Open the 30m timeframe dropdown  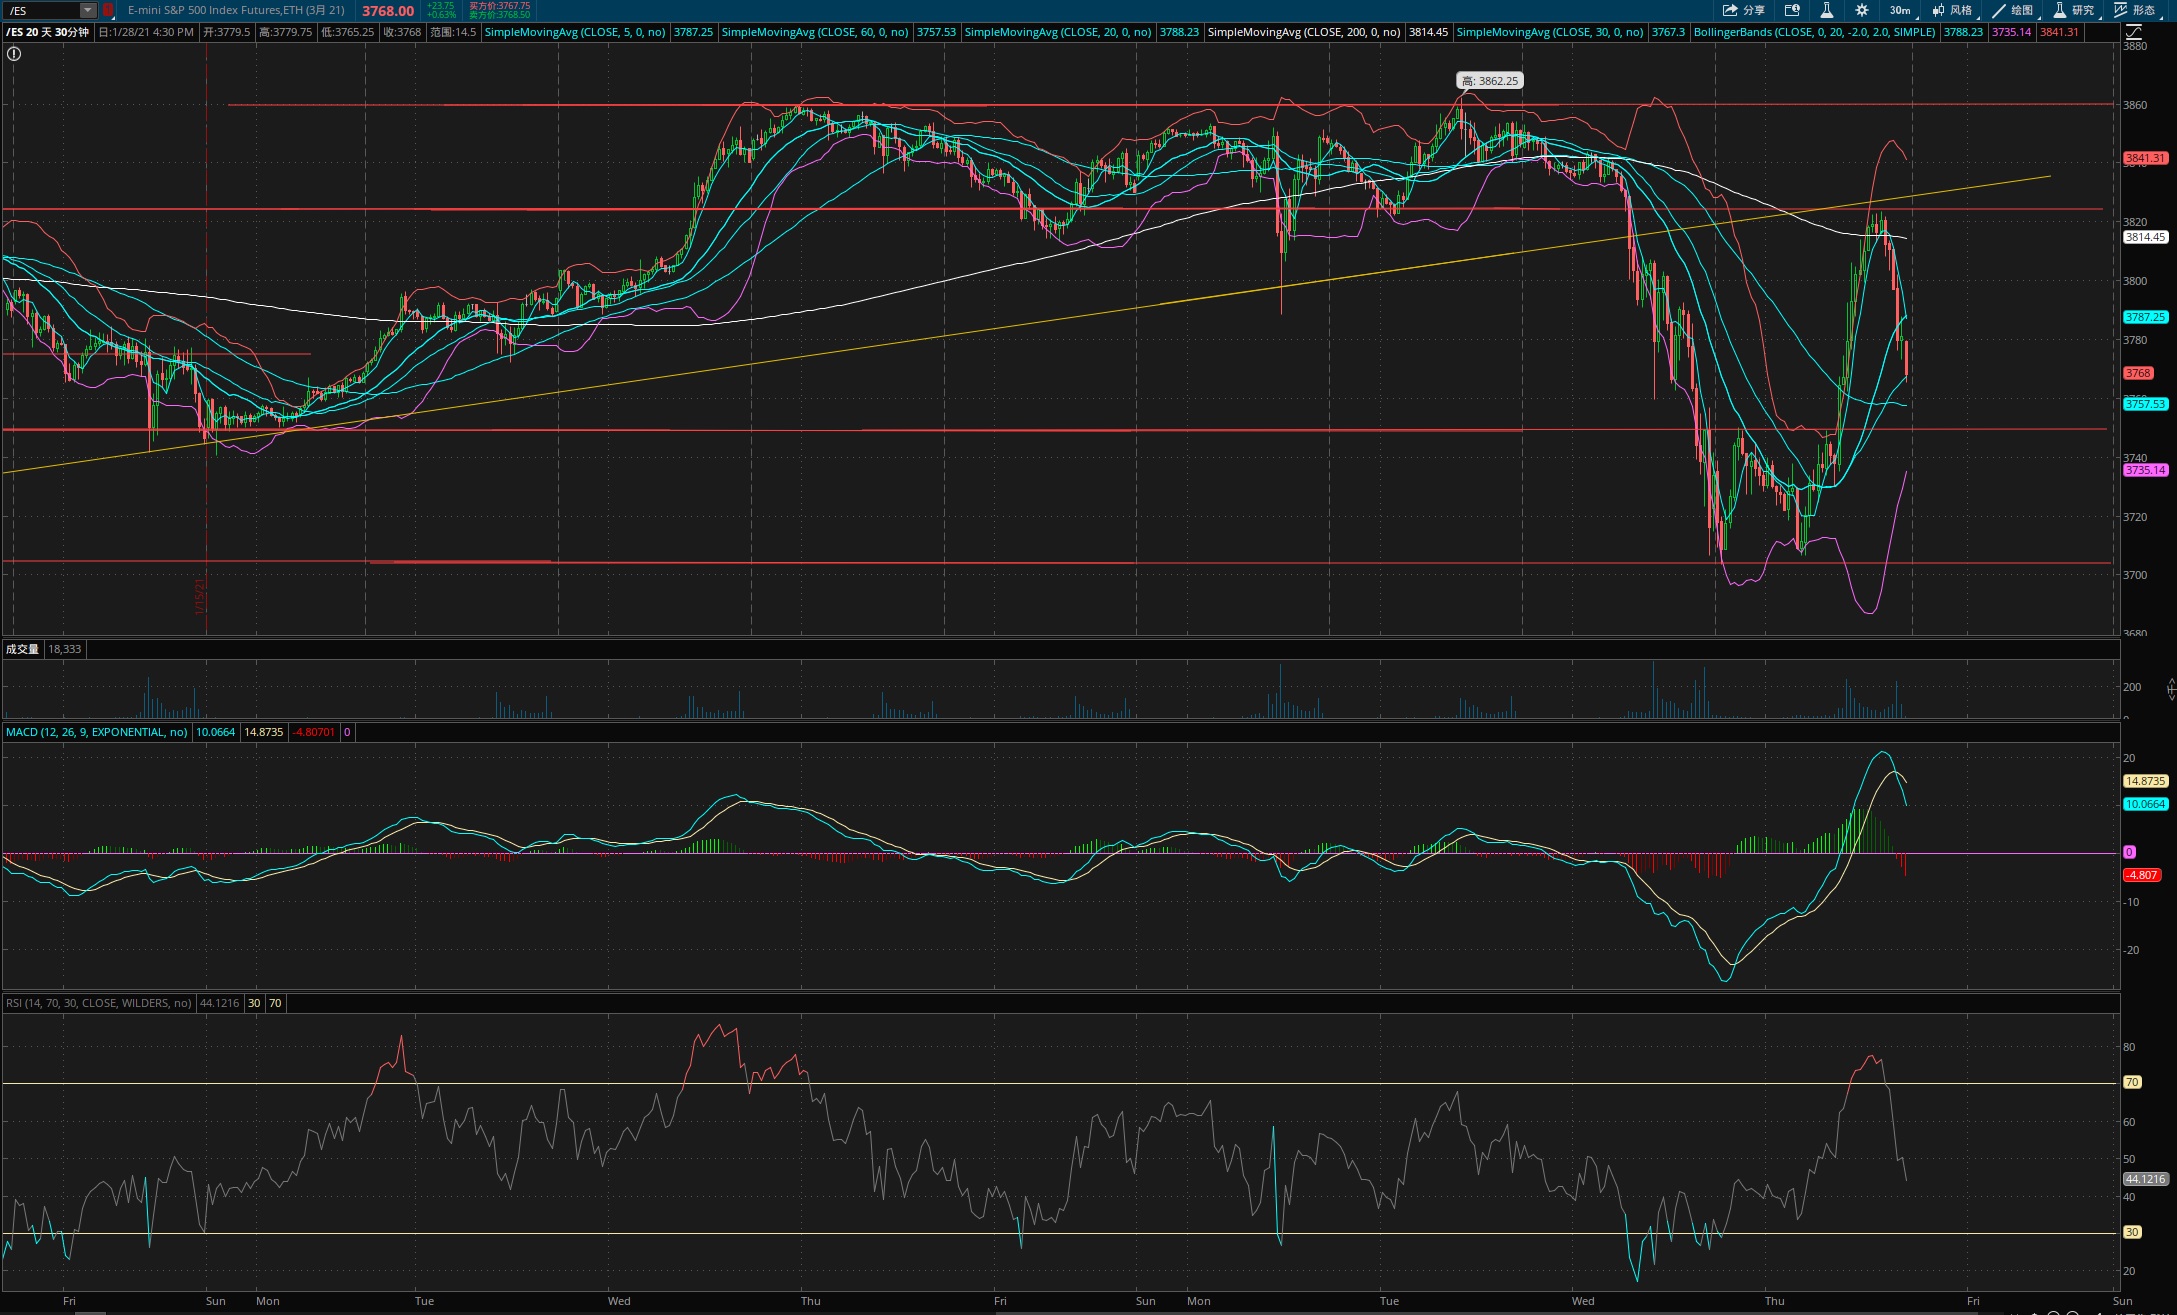1899,10
